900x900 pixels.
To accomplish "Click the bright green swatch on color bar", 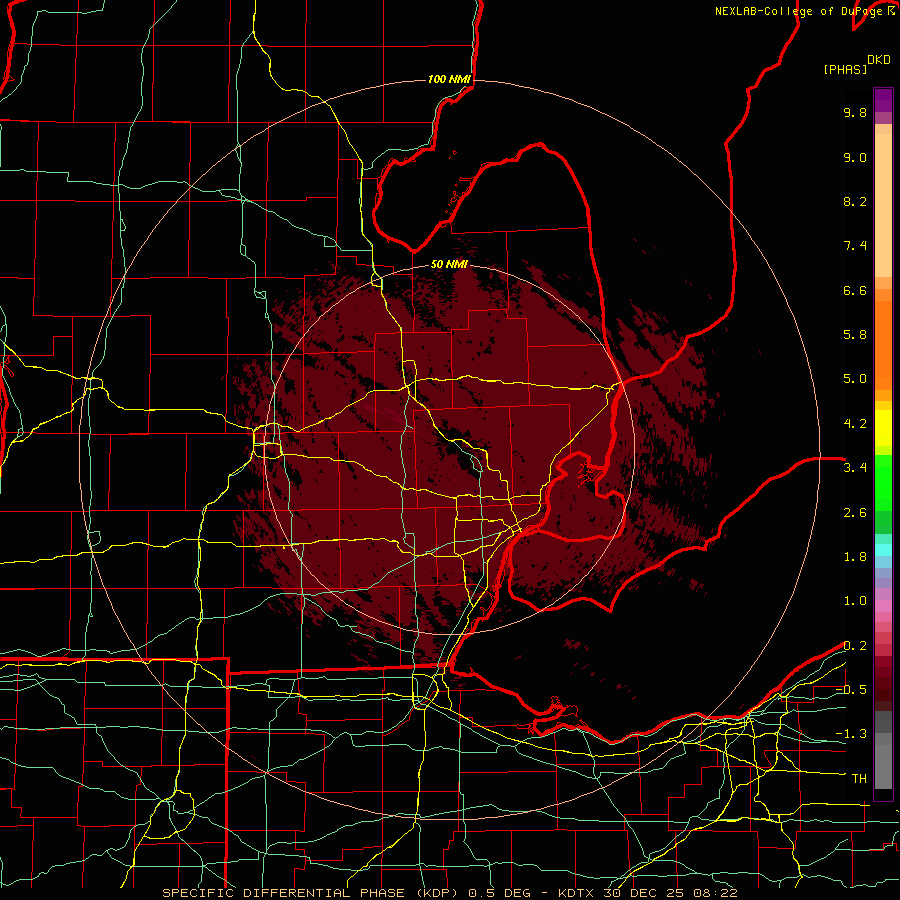I will [883, 484].
